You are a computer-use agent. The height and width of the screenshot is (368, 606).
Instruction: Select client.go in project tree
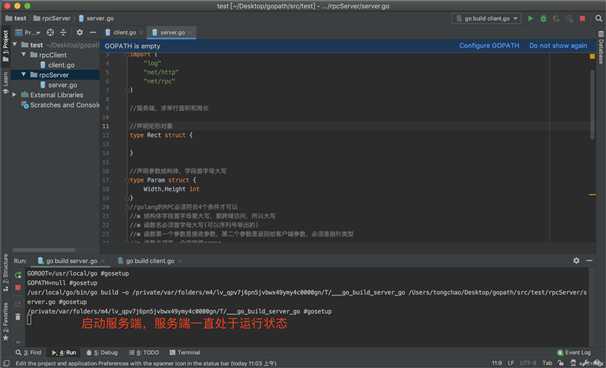(57, 65)
